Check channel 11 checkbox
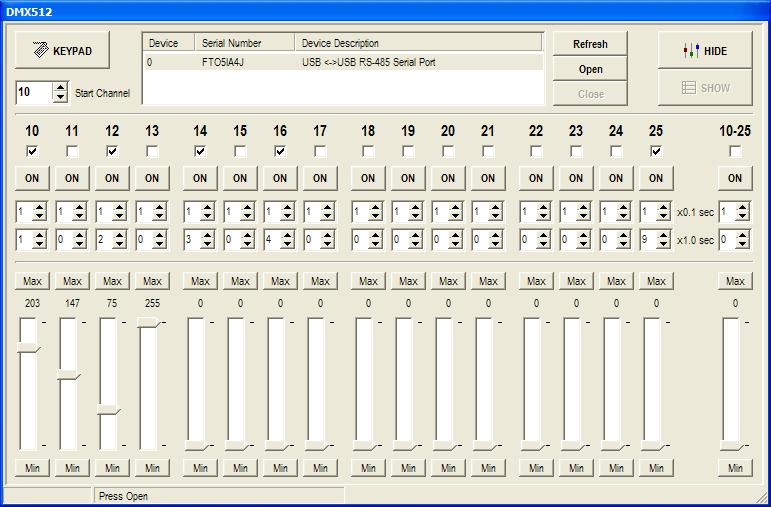771x507 pixels. pos(72,151)
